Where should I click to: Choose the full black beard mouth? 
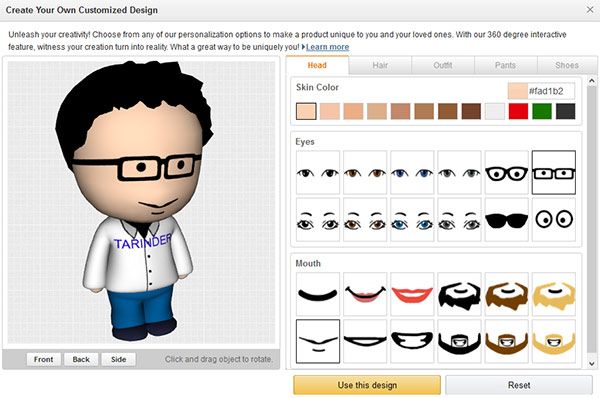[x=459, y=294]
